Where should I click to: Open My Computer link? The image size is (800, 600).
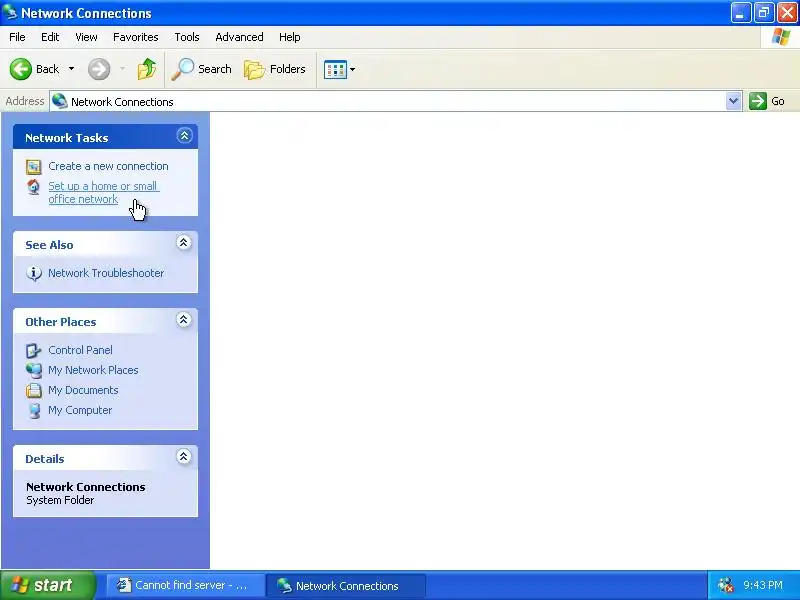pos(80,410)
